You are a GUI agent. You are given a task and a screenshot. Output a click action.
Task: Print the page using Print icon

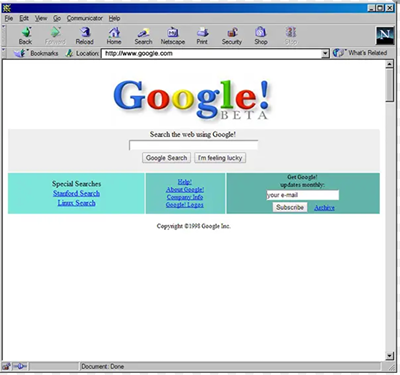pos(202,36)
